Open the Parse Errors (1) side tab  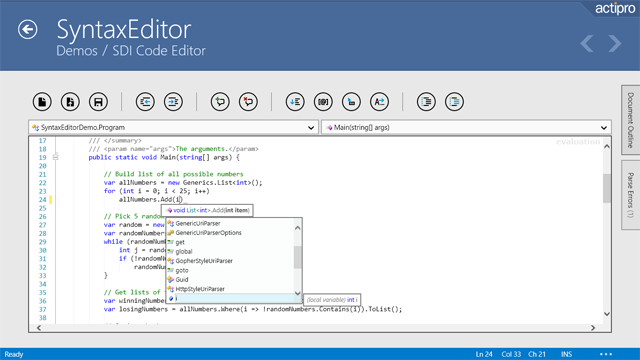pos(630,195)
